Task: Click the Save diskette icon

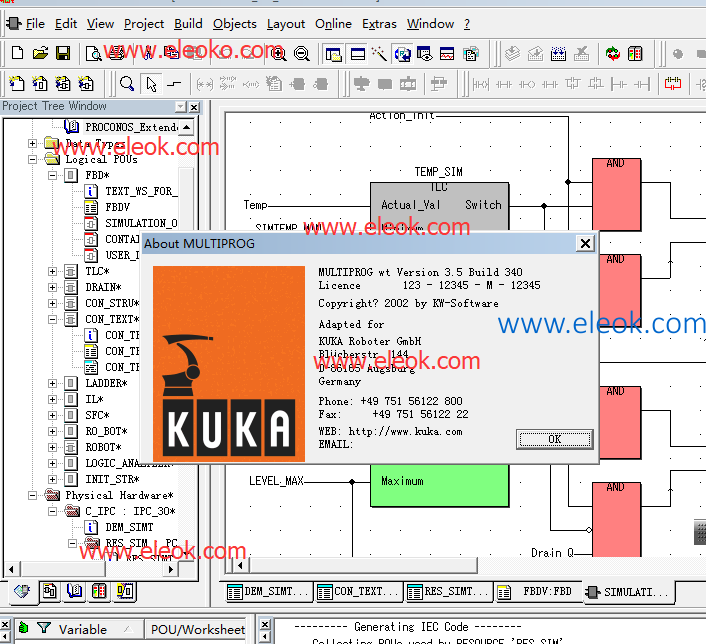Action: (x=63, y=53)
